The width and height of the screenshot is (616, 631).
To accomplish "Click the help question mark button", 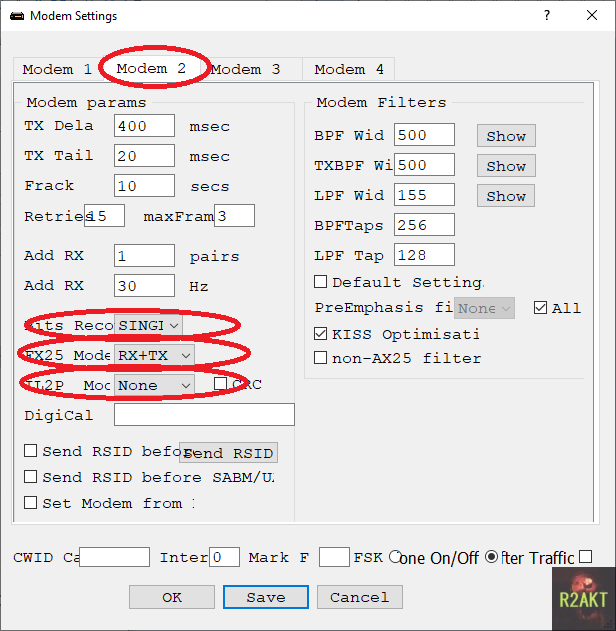I will (547, 15).
